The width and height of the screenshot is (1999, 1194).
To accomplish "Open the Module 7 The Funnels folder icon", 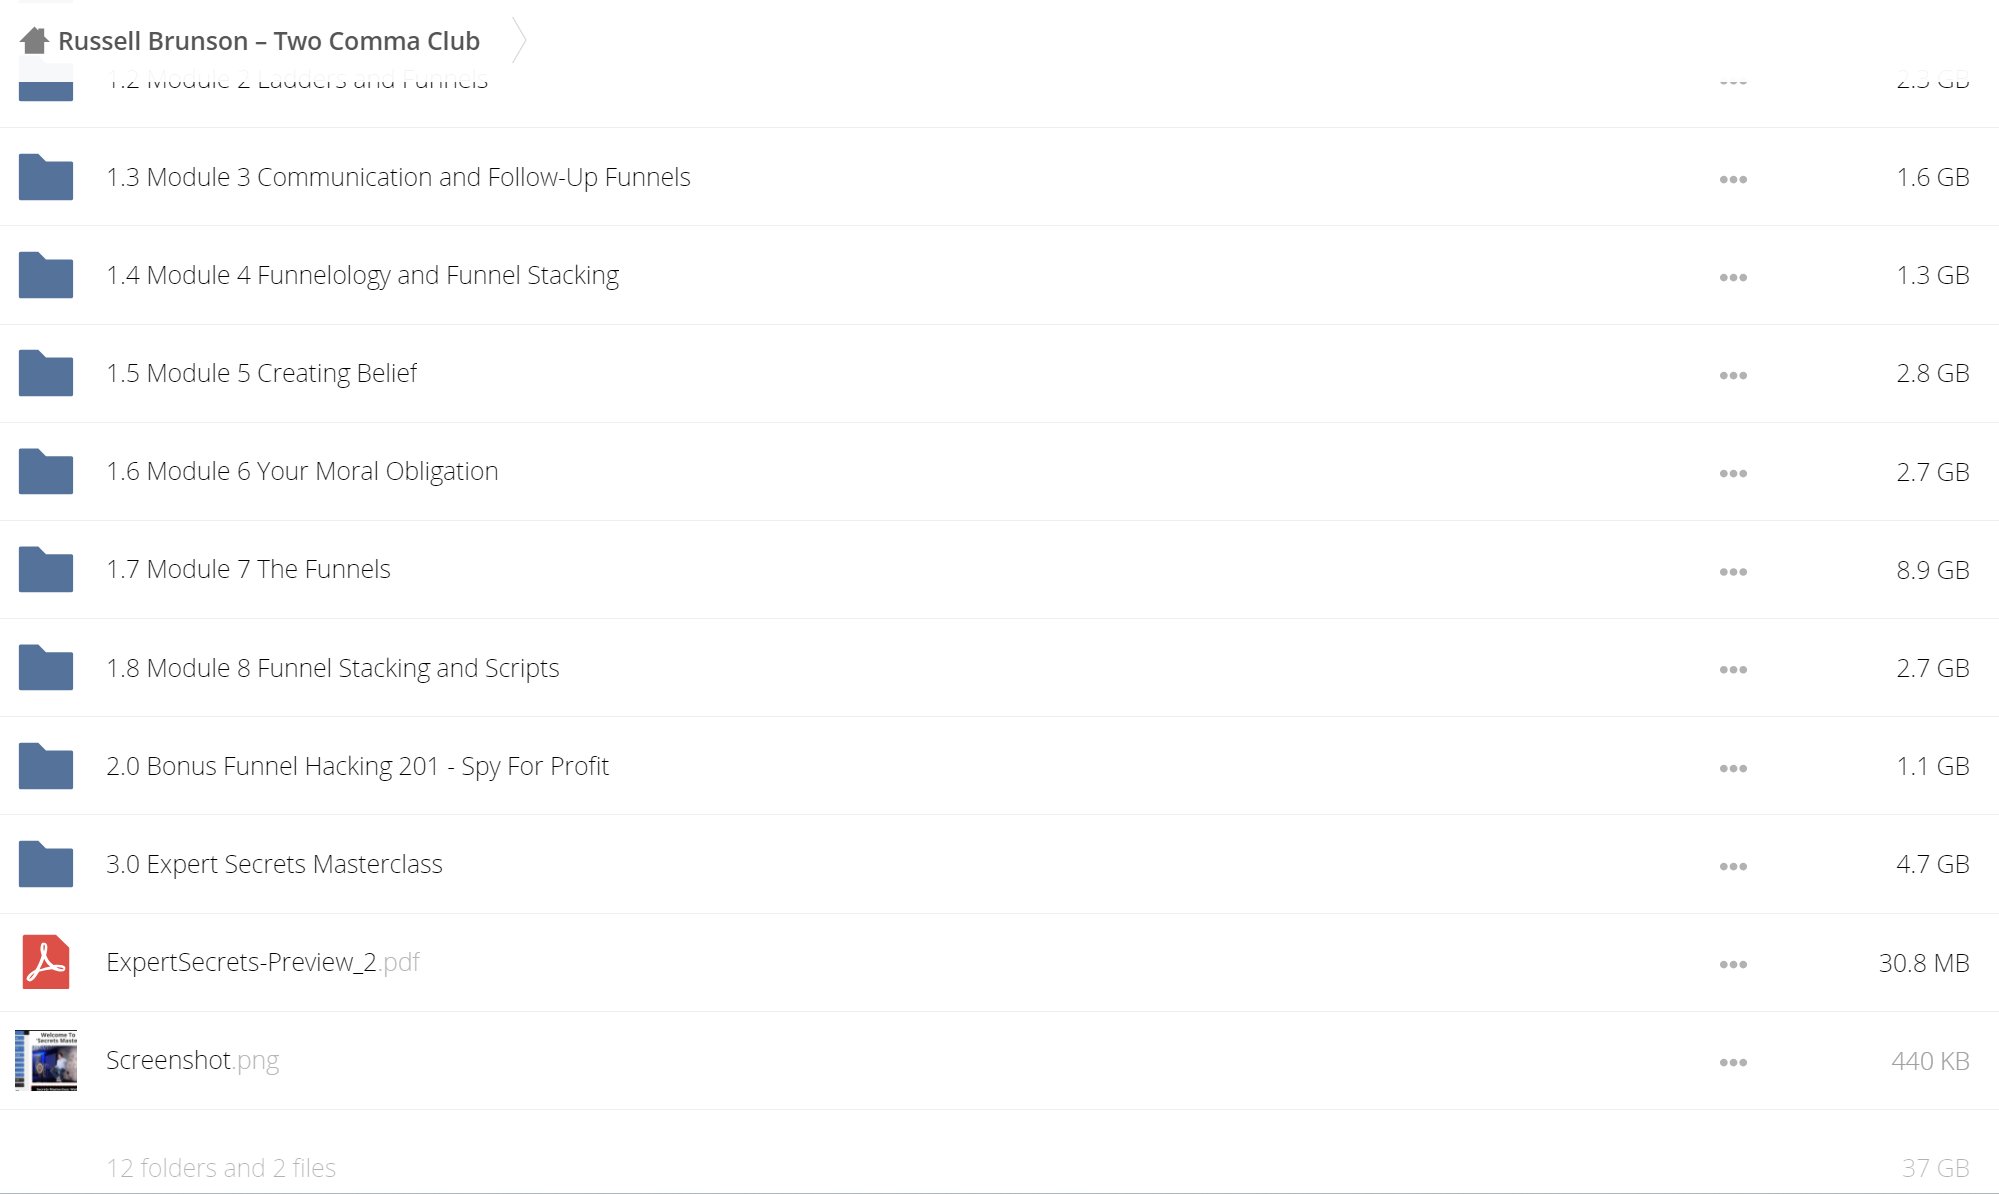I will [46, 569].
